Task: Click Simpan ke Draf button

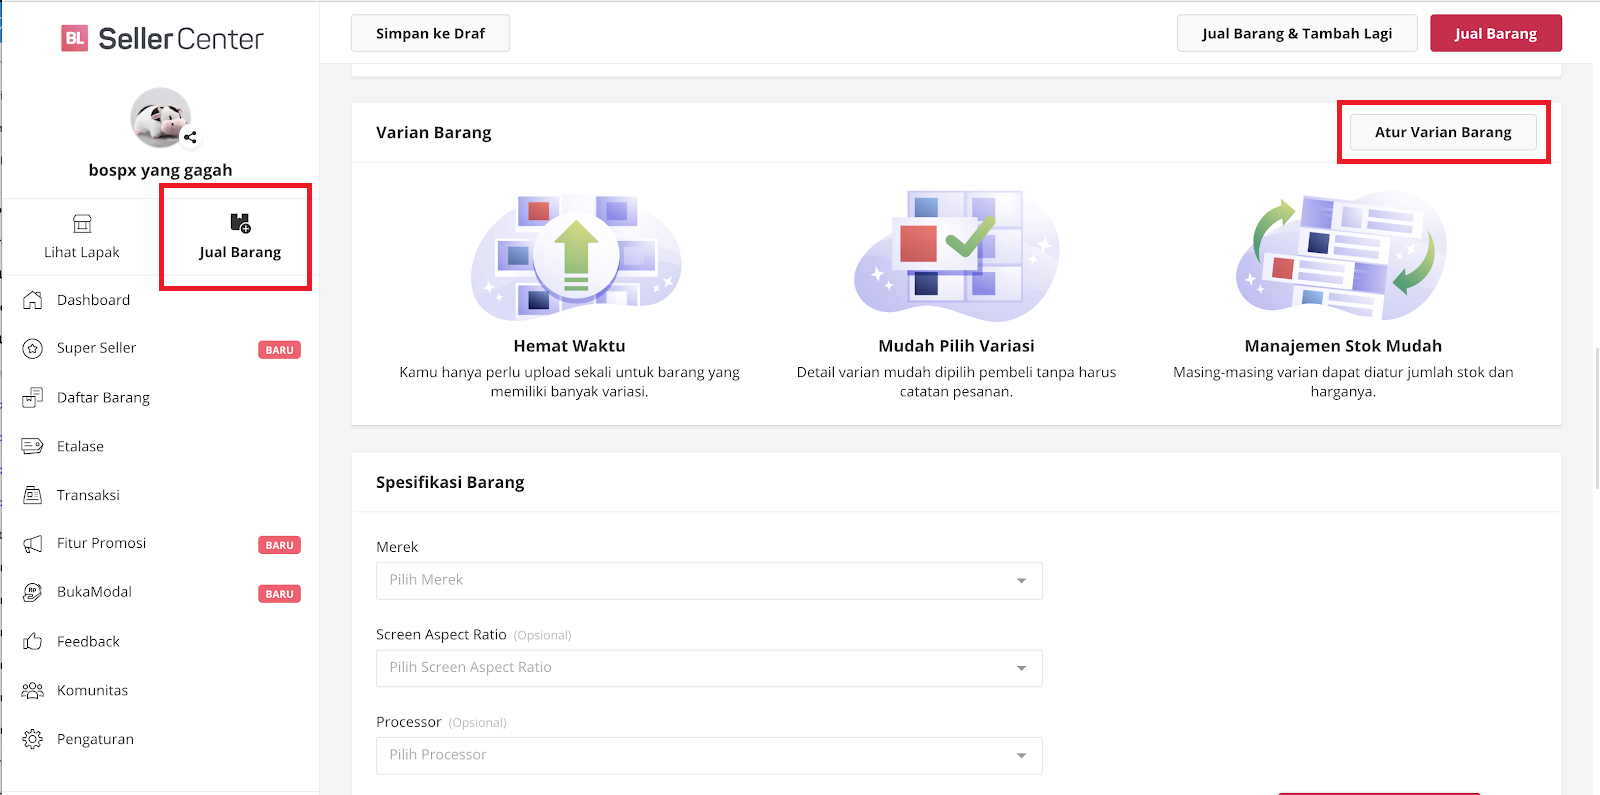Action: (430, 33)
